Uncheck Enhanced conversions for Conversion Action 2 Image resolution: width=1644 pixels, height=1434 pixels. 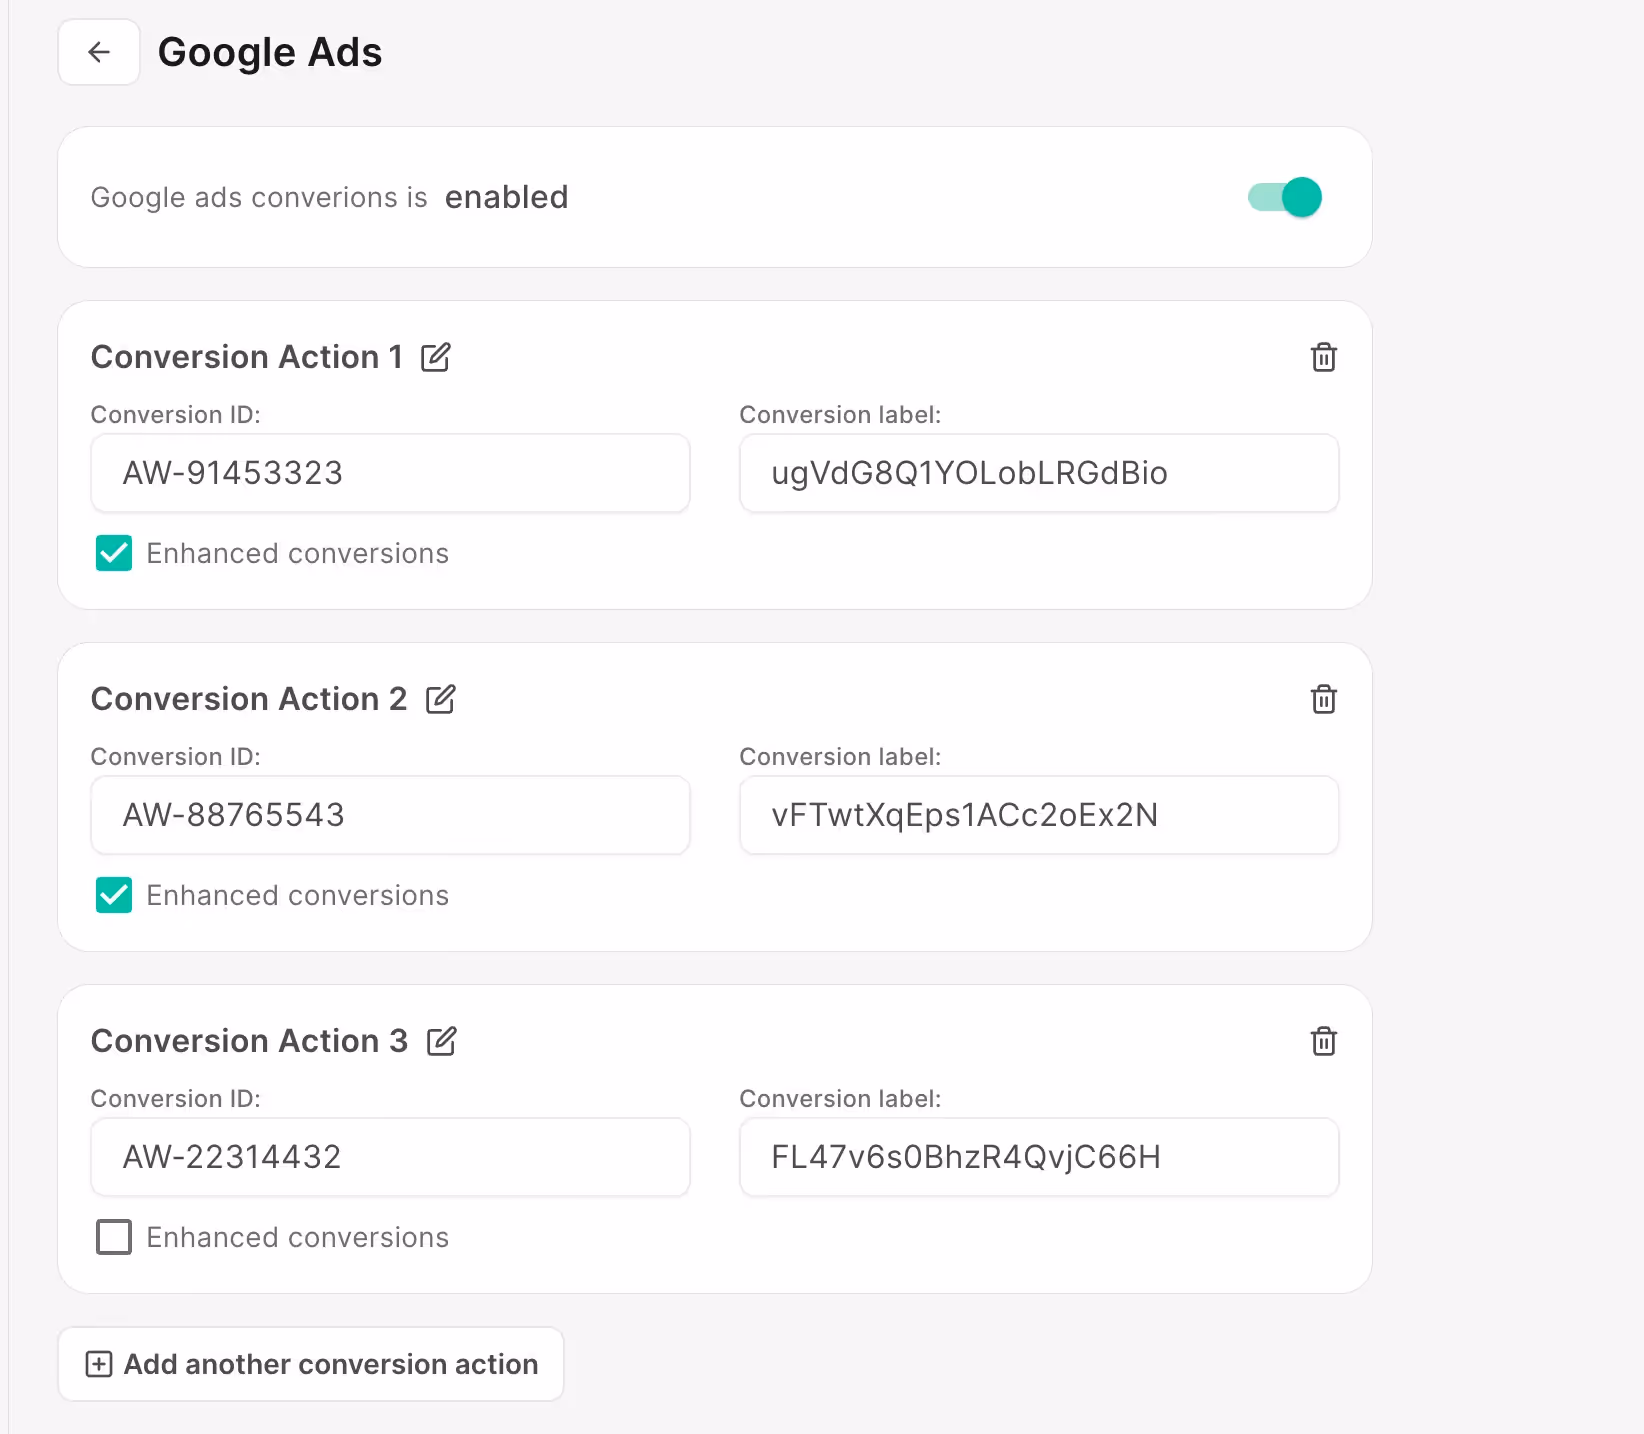coord(114,895)
